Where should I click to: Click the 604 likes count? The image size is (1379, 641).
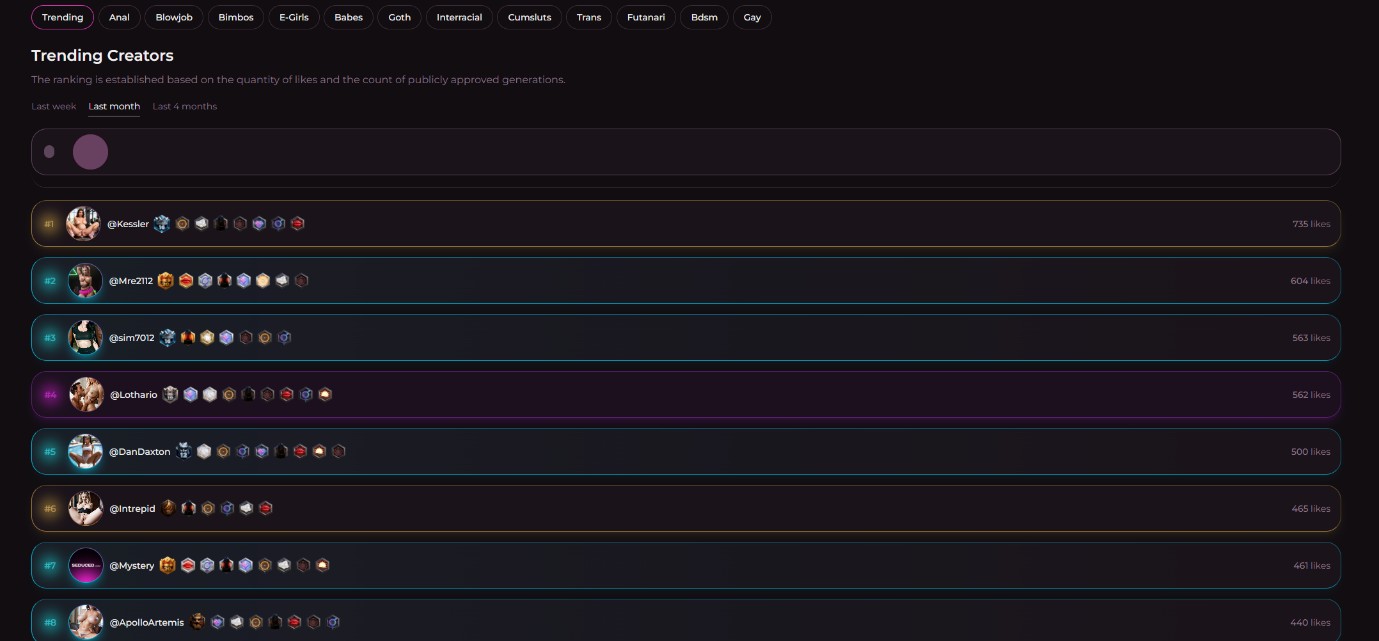[x=1310, y=281]
